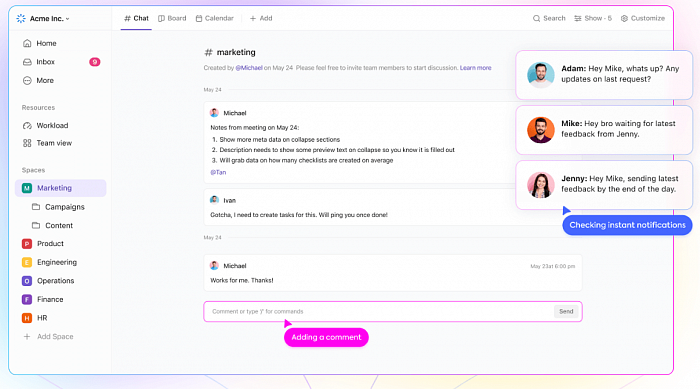This screenshot has height=389, width=700.
Task: Click Adam's profile photo
Action: click(x=541, y=75)
